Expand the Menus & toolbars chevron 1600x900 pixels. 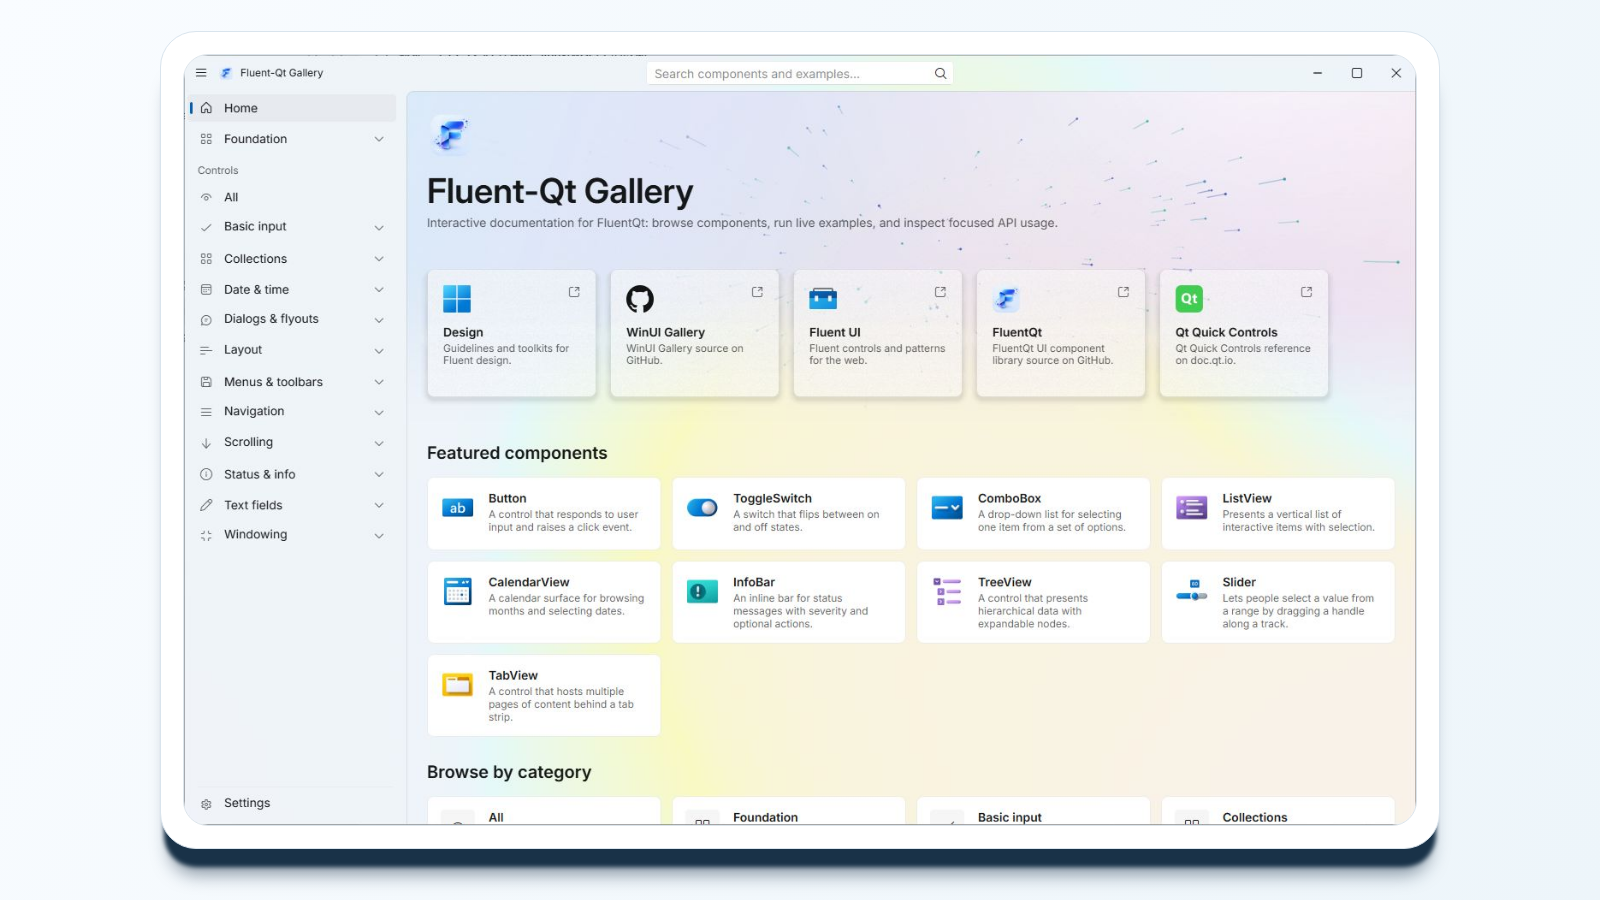click(379, 382)
